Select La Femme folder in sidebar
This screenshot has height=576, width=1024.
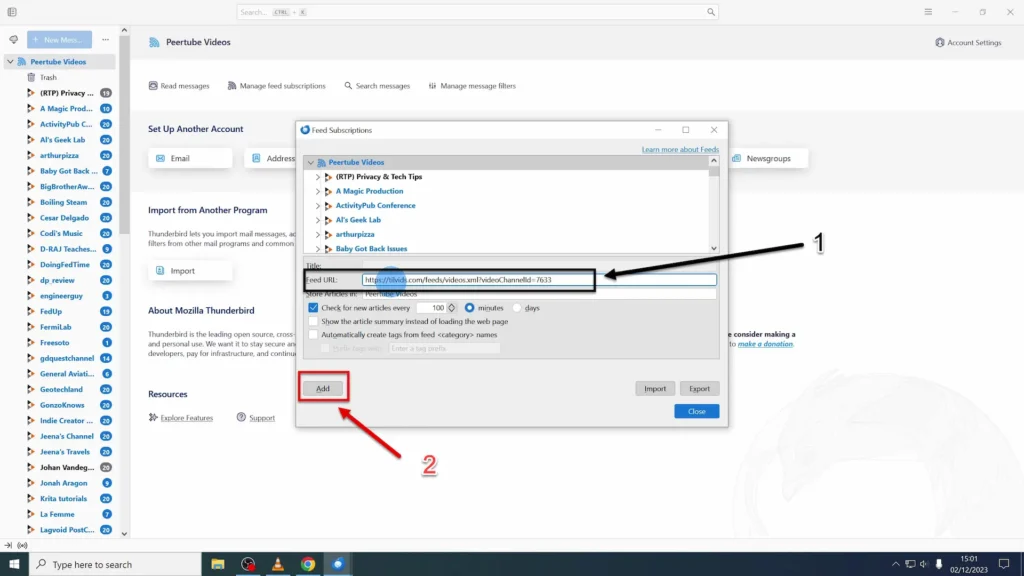click(x=57, y=514)
